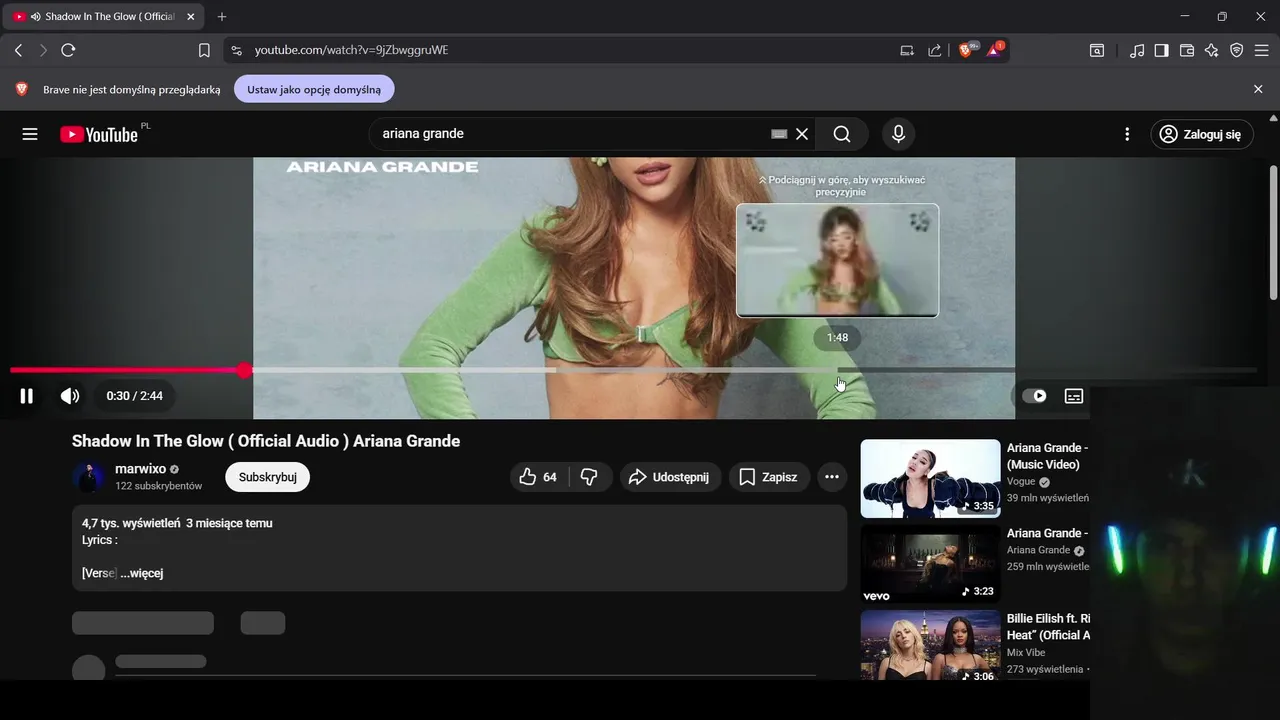Open a new browser tab
The width and height of the screenshot is (1280, 720).
click(x=222, y=17)
